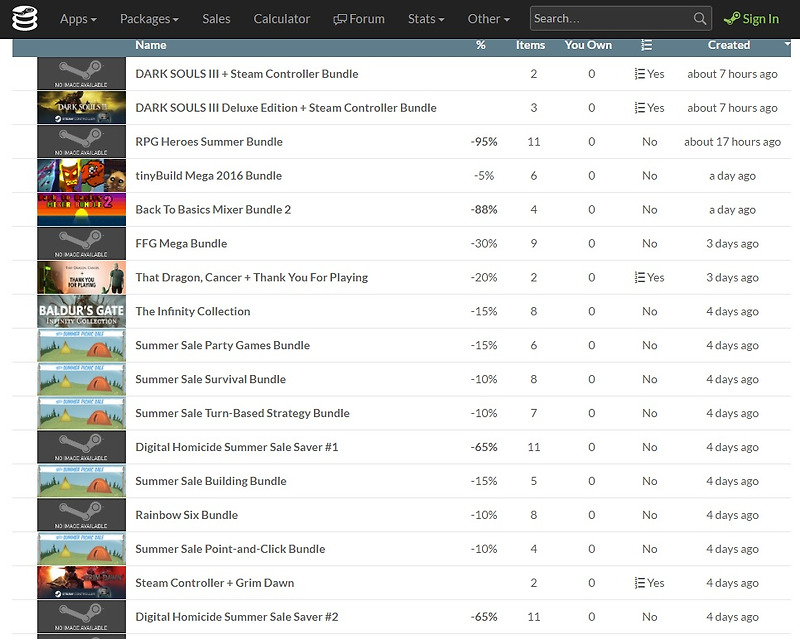Image resolution: width=800 pixels, height=639 pixels.
Task: Click list icon in DARK SOULS III Deluxe Edition row
Action: [639, 108]
